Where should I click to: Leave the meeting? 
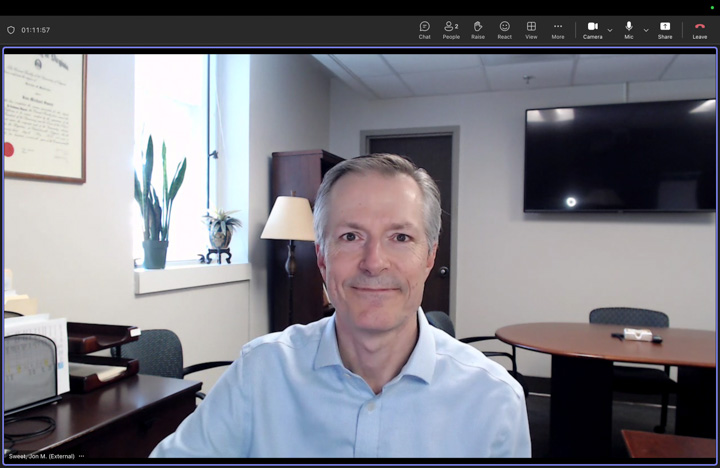(x=700, y=30)
